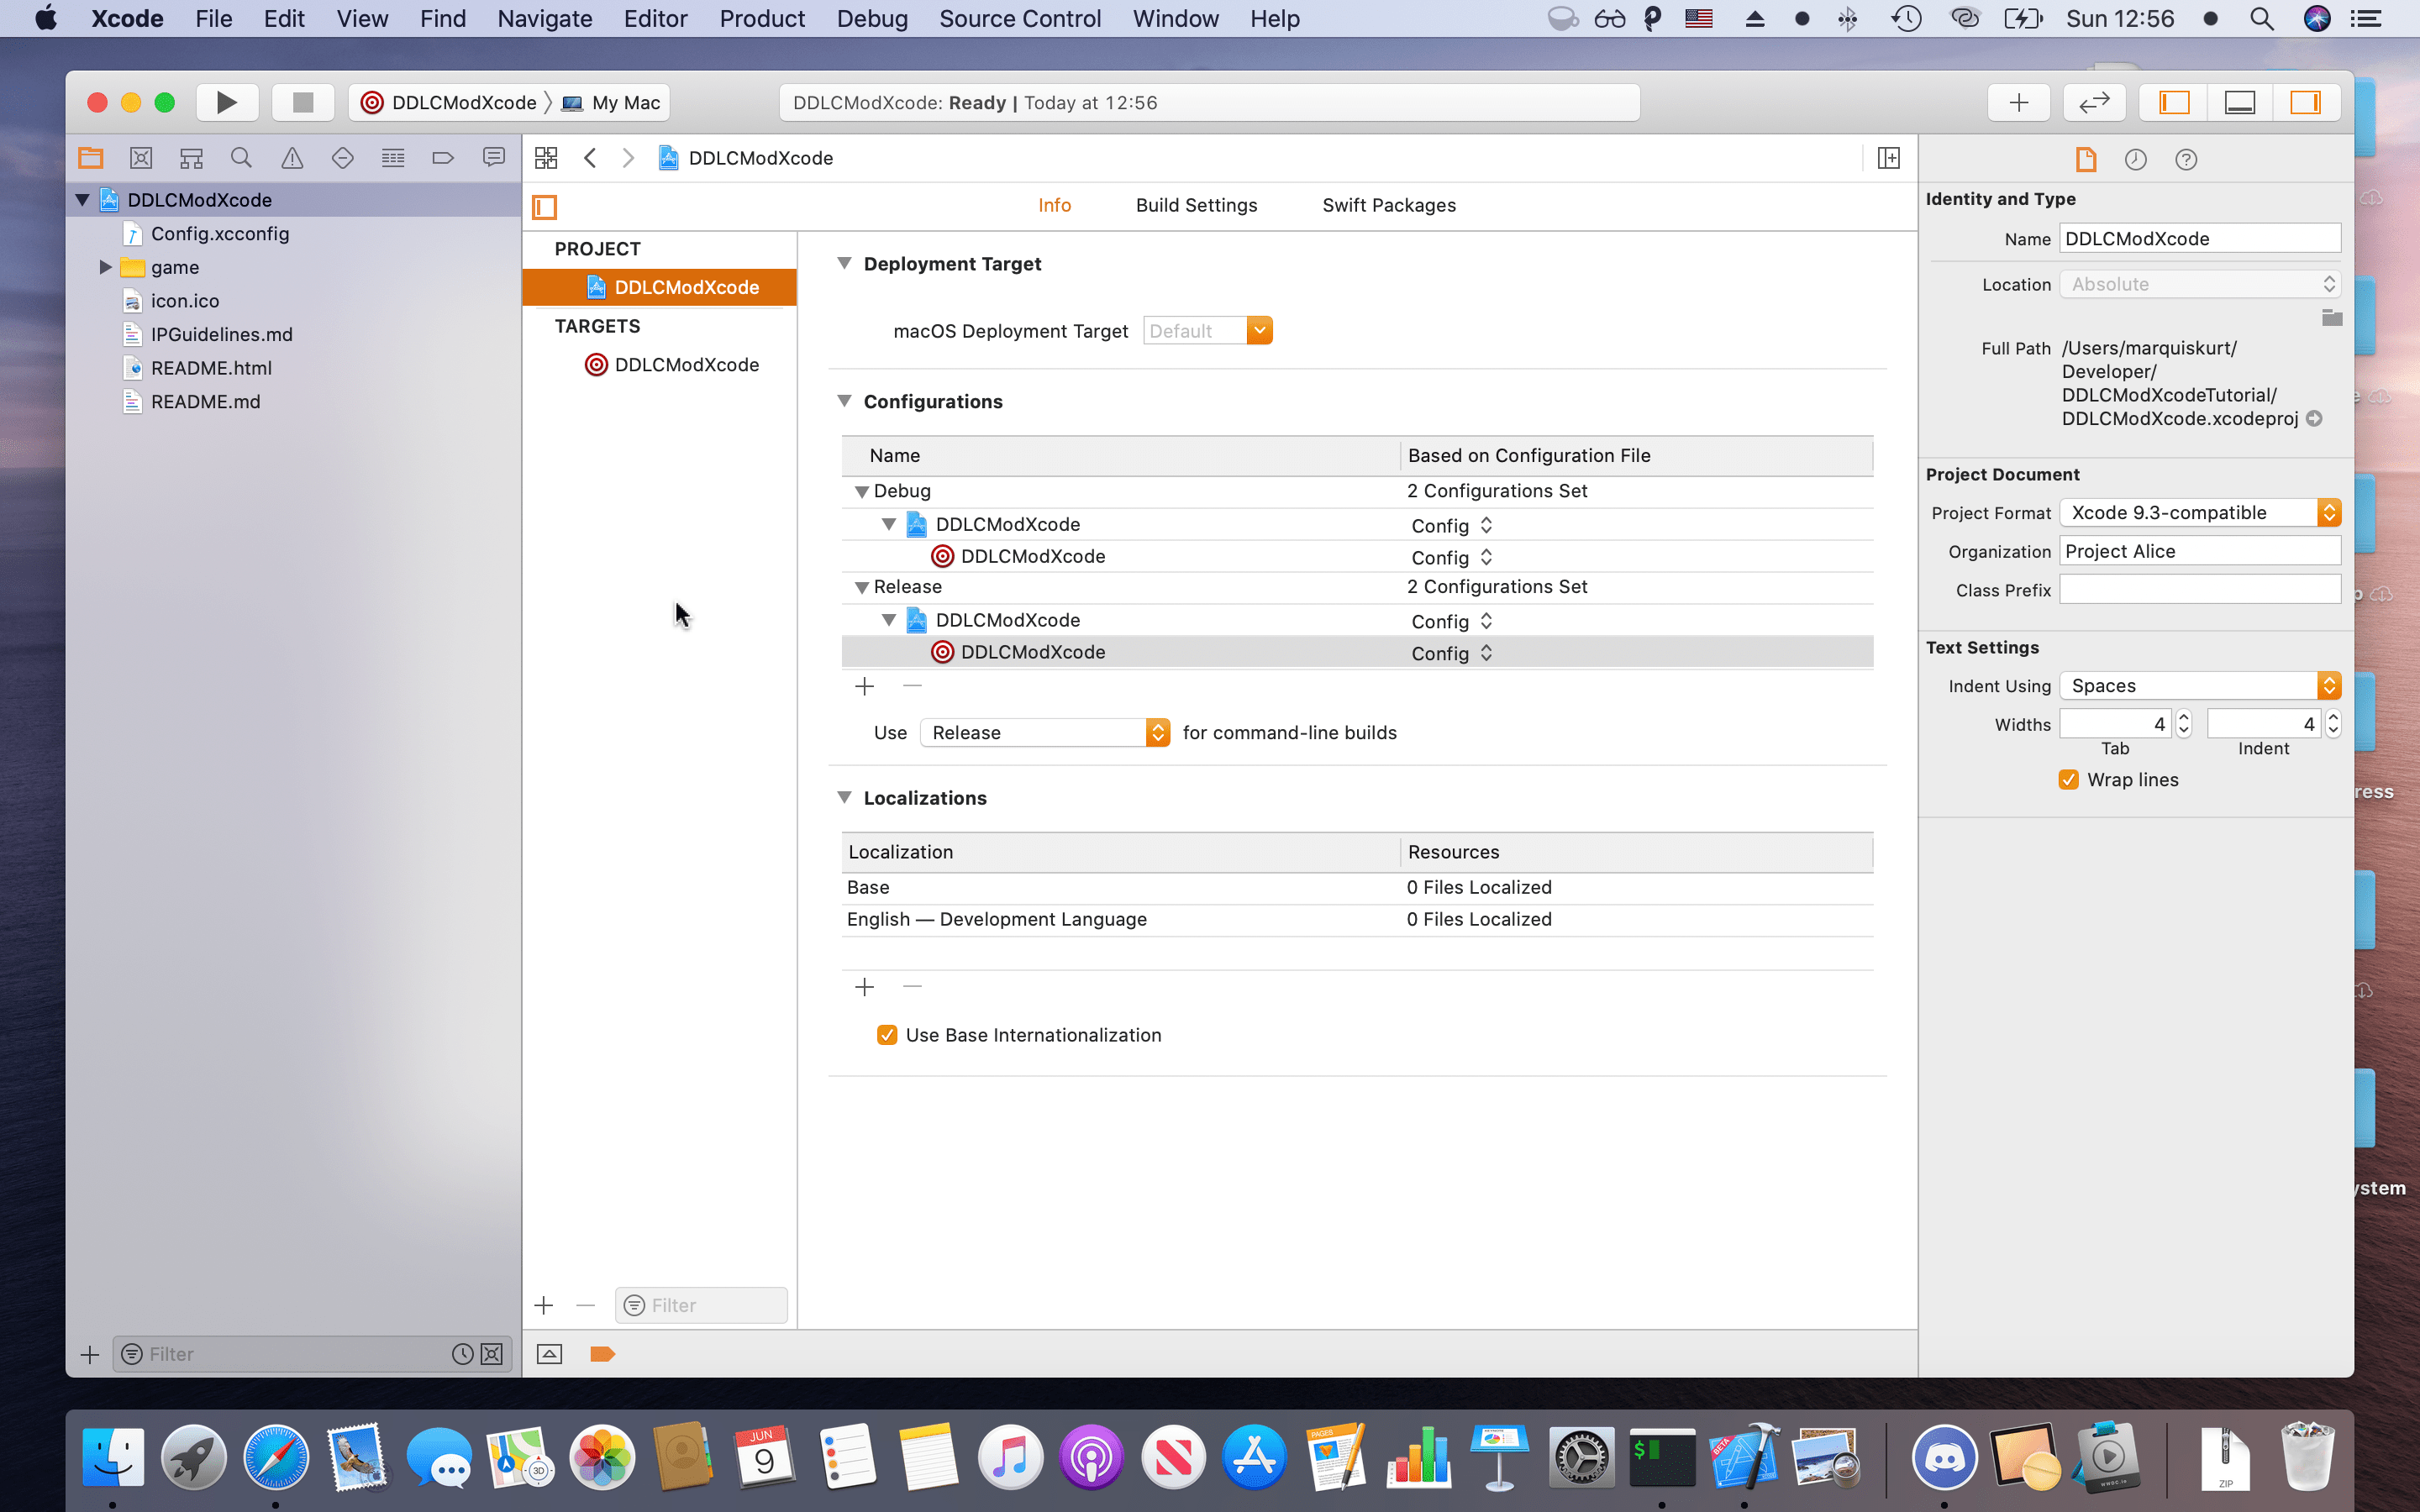Expand the game folder
The height and width of the screenshot is (1512, 2420).
point(105,267)
